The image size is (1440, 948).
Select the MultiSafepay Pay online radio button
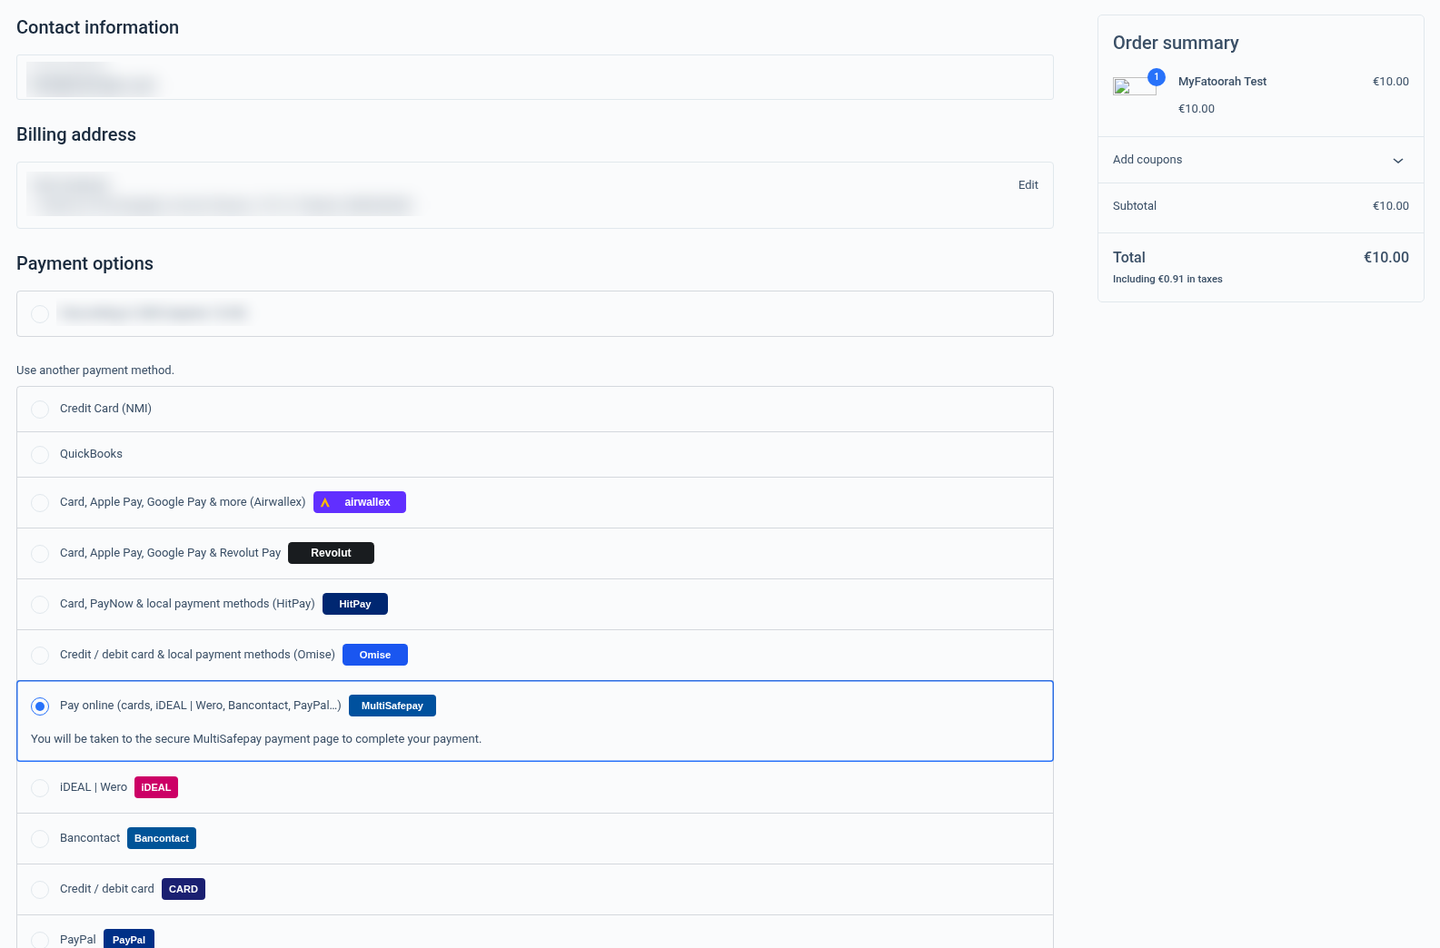click(40, 706)
